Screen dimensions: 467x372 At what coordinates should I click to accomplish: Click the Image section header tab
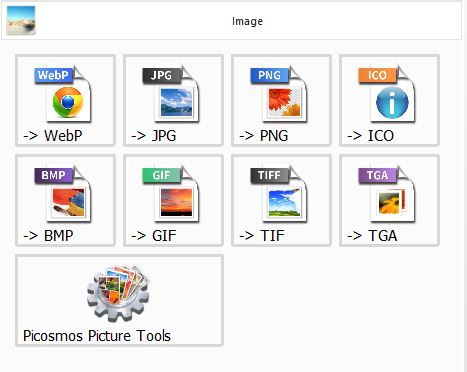[x=231, y=21]
